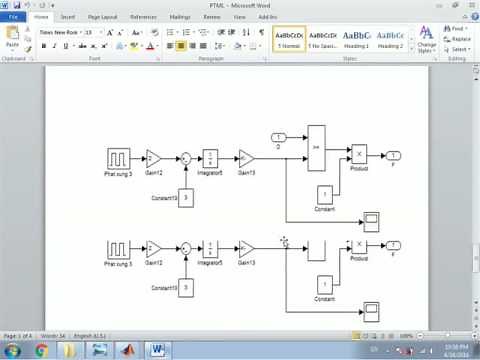Align text left
This screenshot has width=480, height=360.
click(170, 46)
